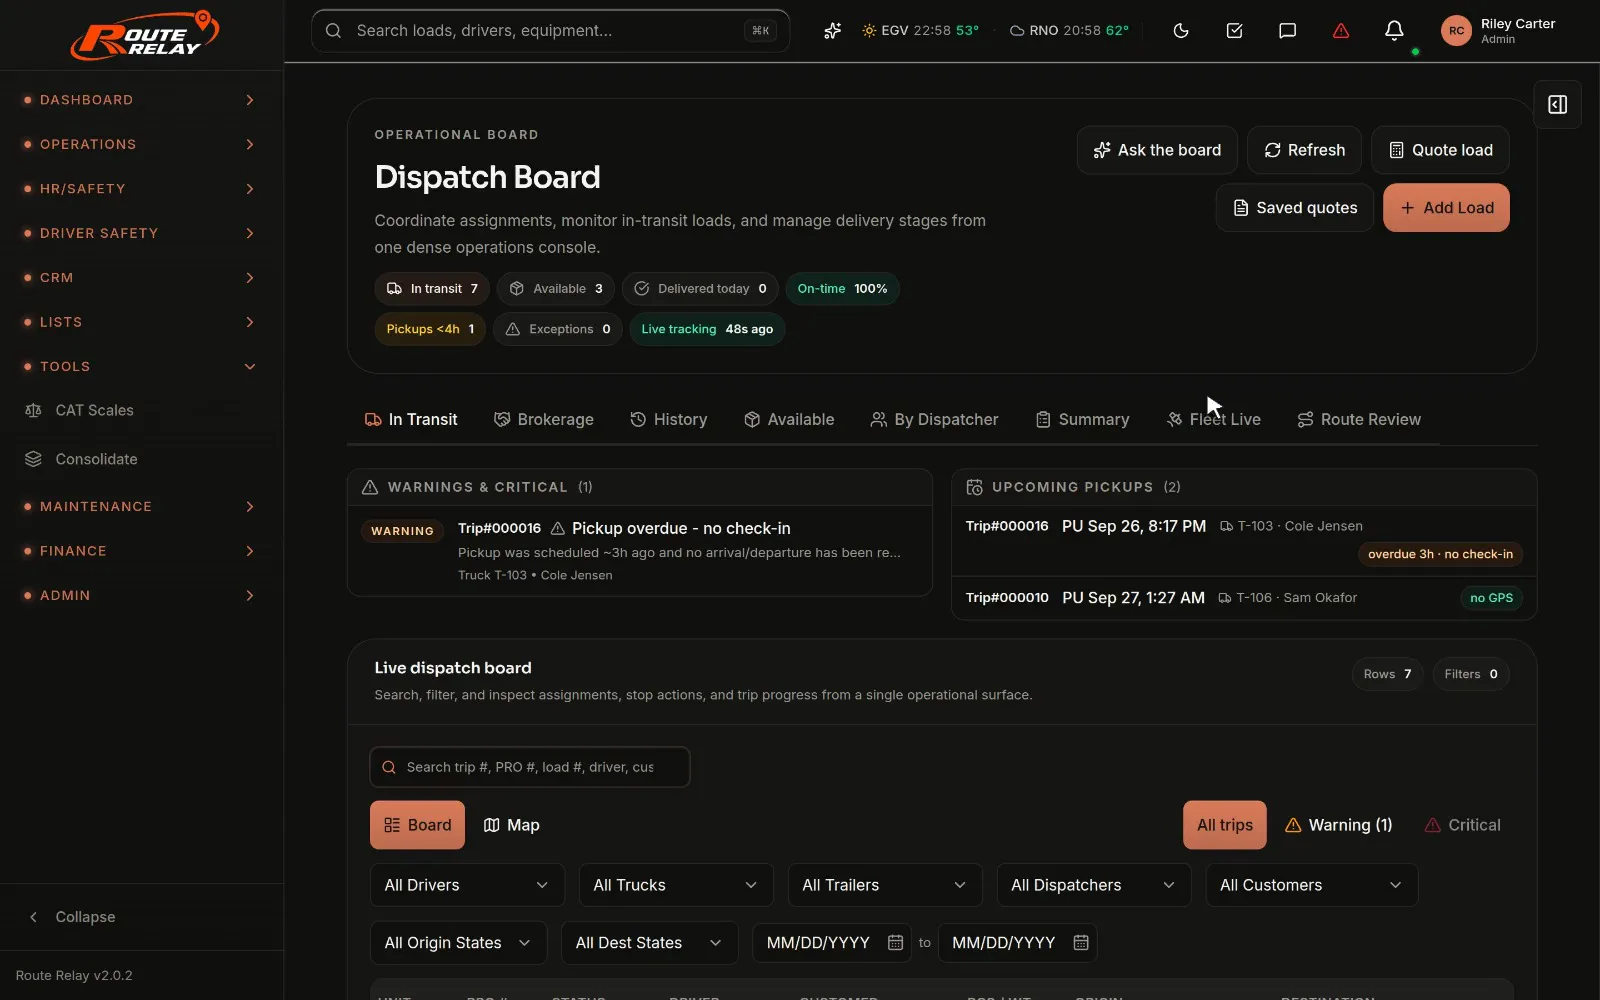
Task: Switch to the Fleet Live tab
Action: tap(1213, 420)
